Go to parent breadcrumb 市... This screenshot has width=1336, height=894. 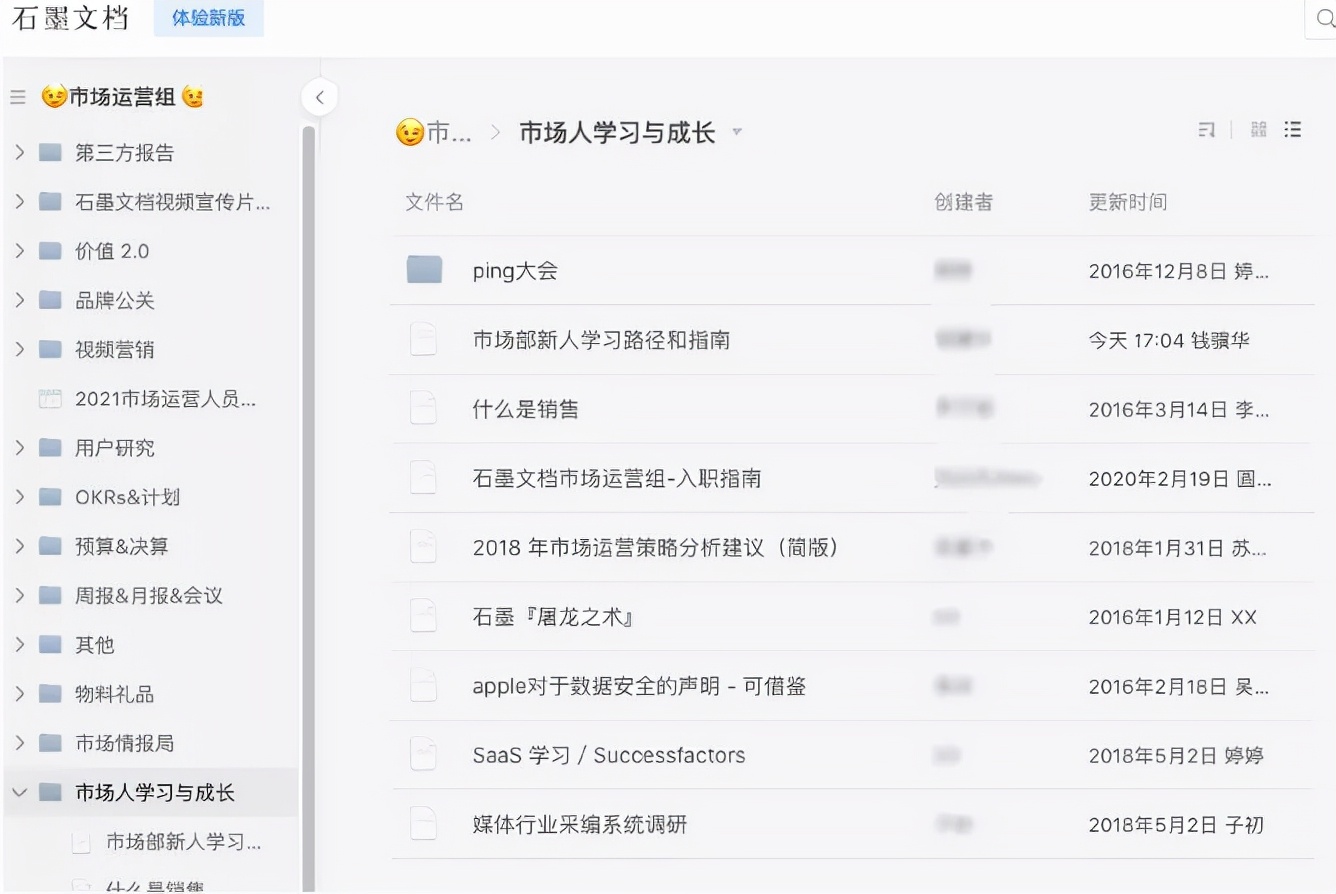click(434, 132)
